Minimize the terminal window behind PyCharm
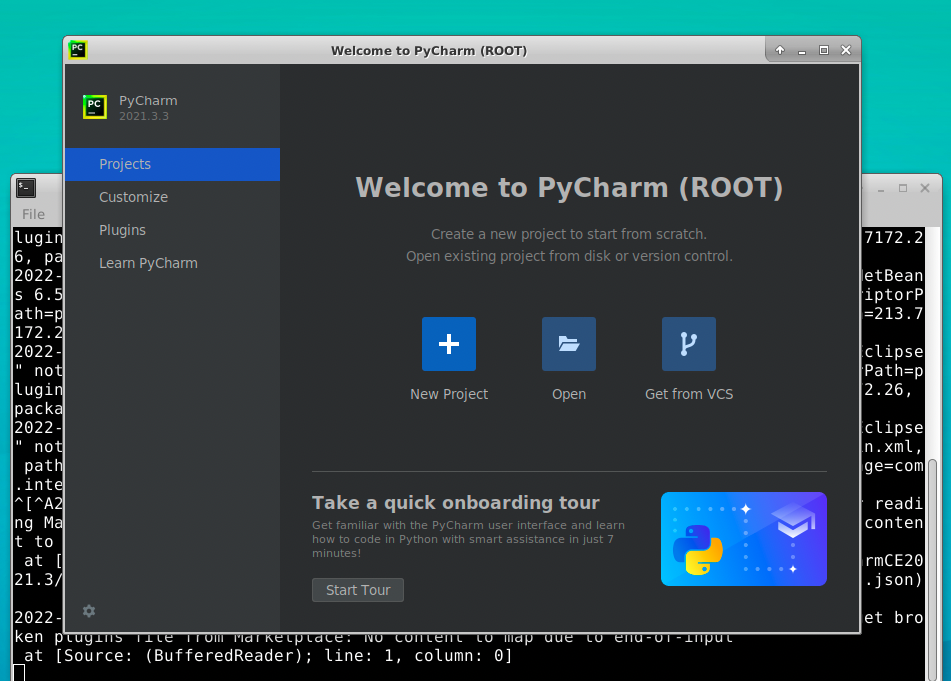 click(x=881, y=189)
